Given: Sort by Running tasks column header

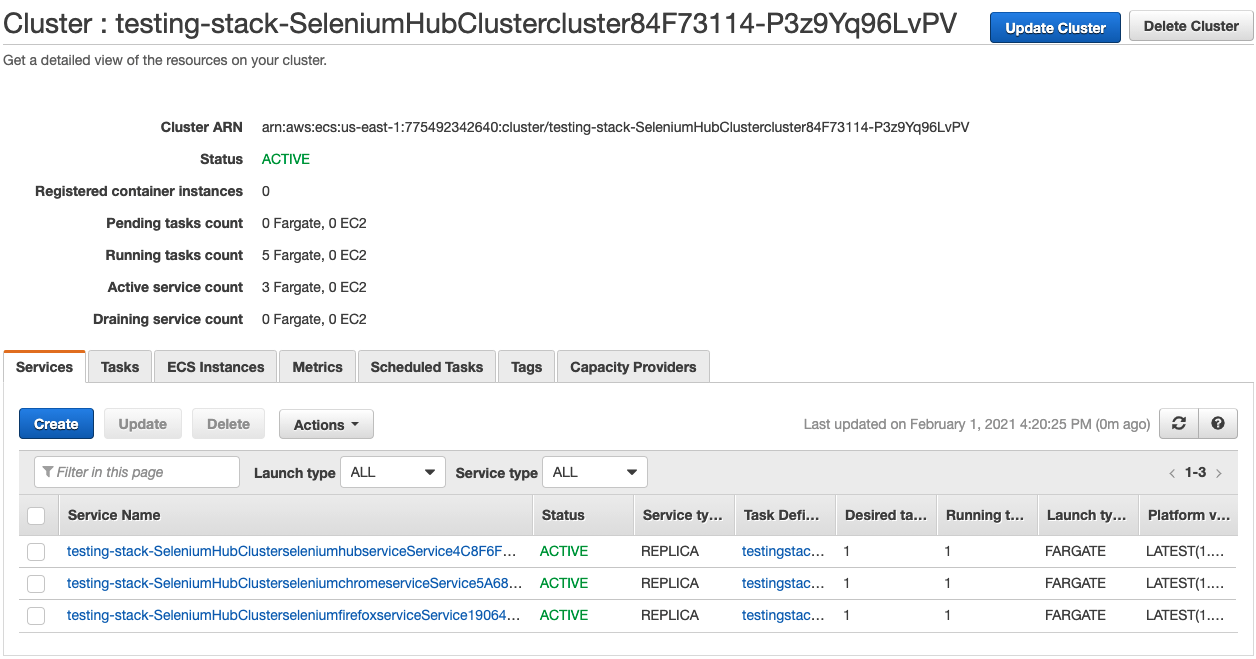Looking at the screenshot, I should (x=986, y=515).
